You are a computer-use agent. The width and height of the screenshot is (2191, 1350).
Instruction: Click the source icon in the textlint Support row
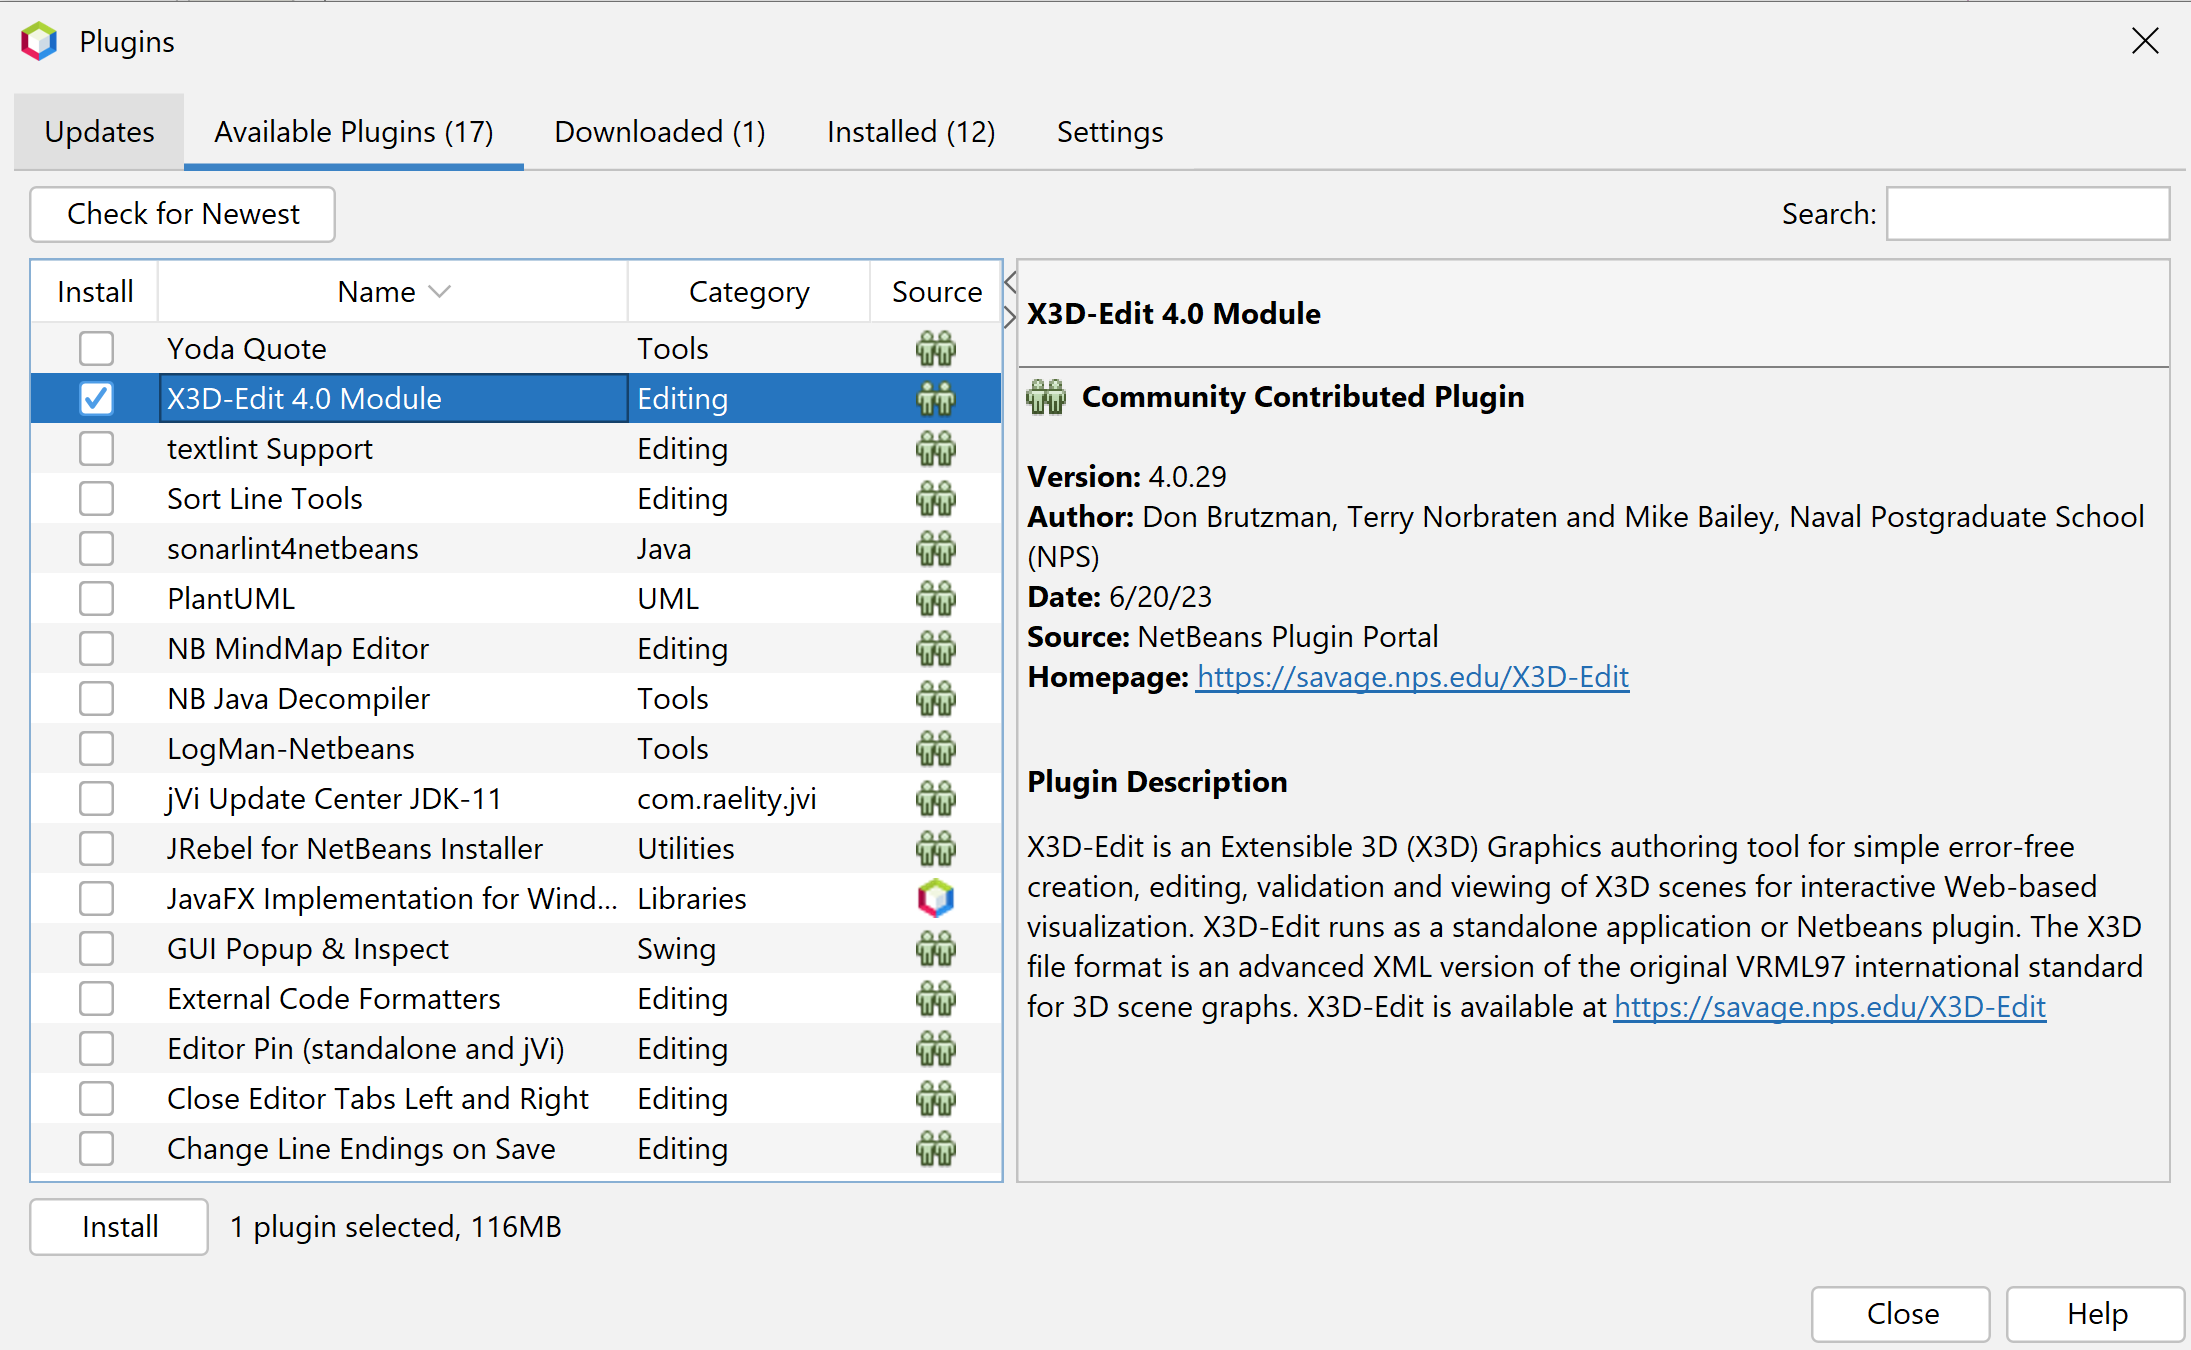[936, 448]
